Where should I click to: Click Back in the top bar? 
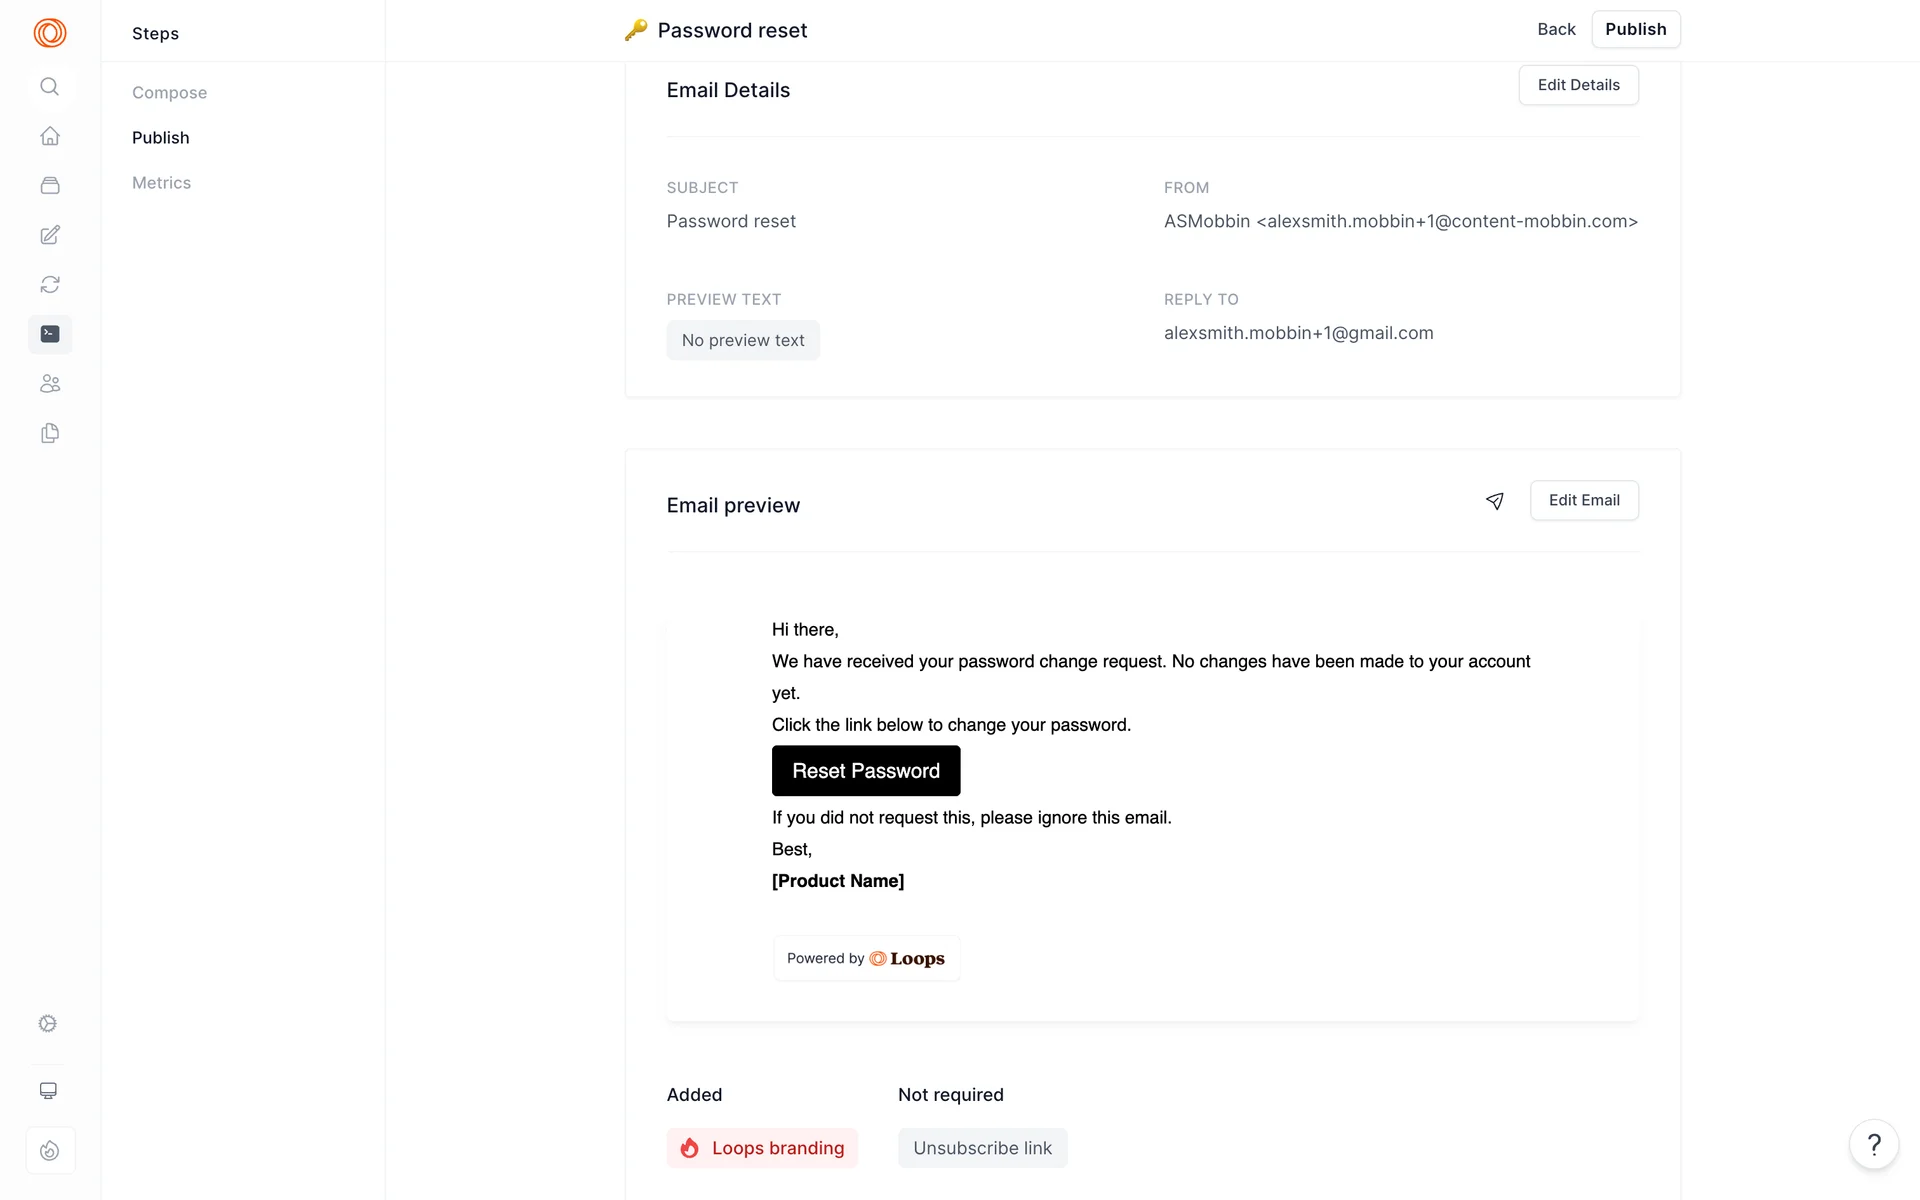[x=1555, y=29]
